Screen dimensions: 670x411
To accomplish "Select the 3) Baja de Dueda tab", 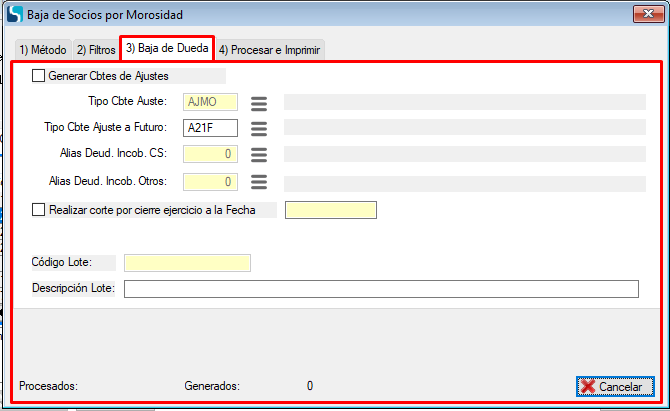I will pos(167,48).
